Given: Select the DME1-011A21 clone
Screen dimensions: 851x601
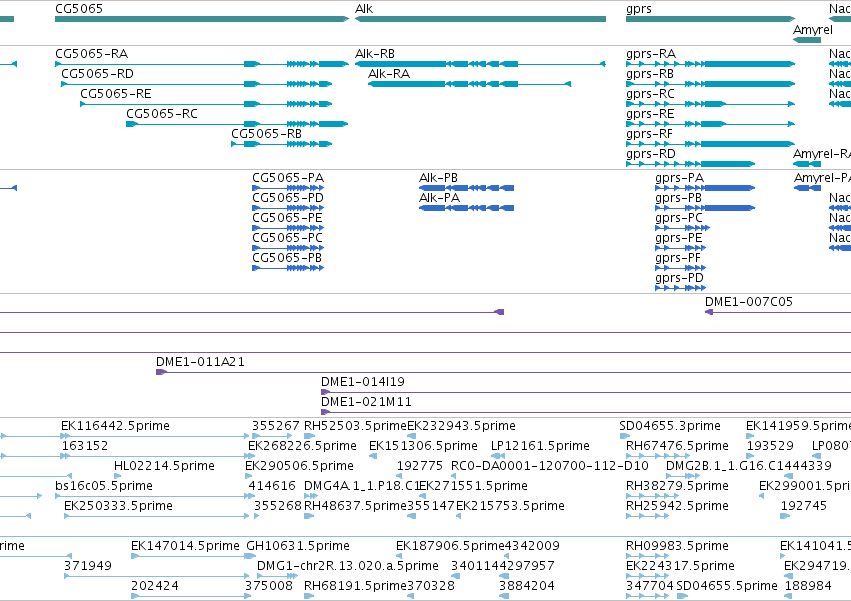Looking at the screenshot, I should (x=503, y=372).
